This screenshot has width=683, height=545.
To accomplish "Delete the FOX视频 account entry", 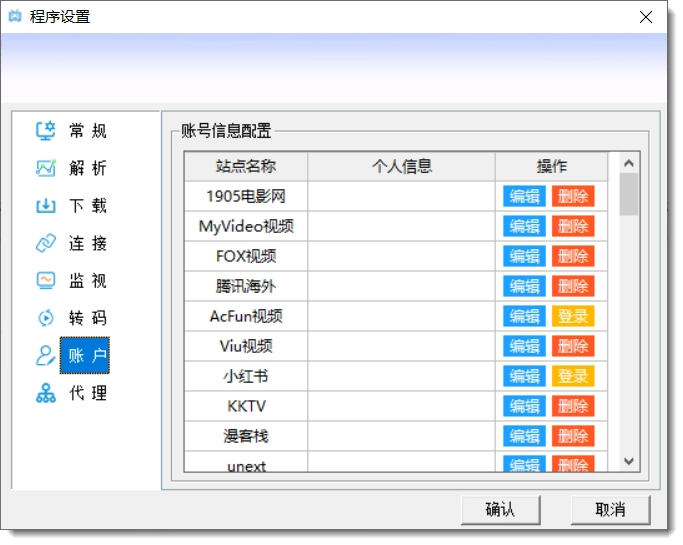I will (573, 256).
